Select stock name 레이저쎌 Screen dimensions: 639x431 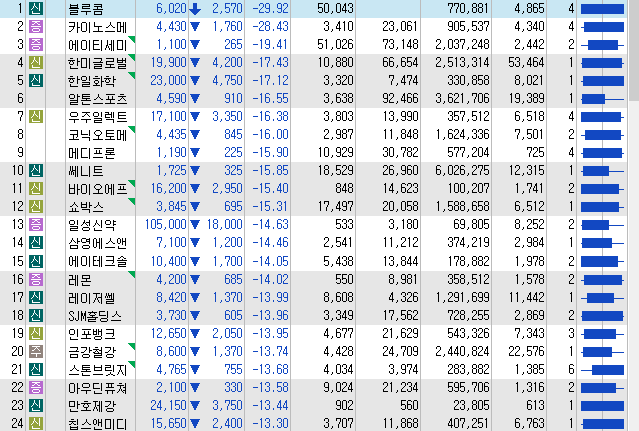[92, 298]
